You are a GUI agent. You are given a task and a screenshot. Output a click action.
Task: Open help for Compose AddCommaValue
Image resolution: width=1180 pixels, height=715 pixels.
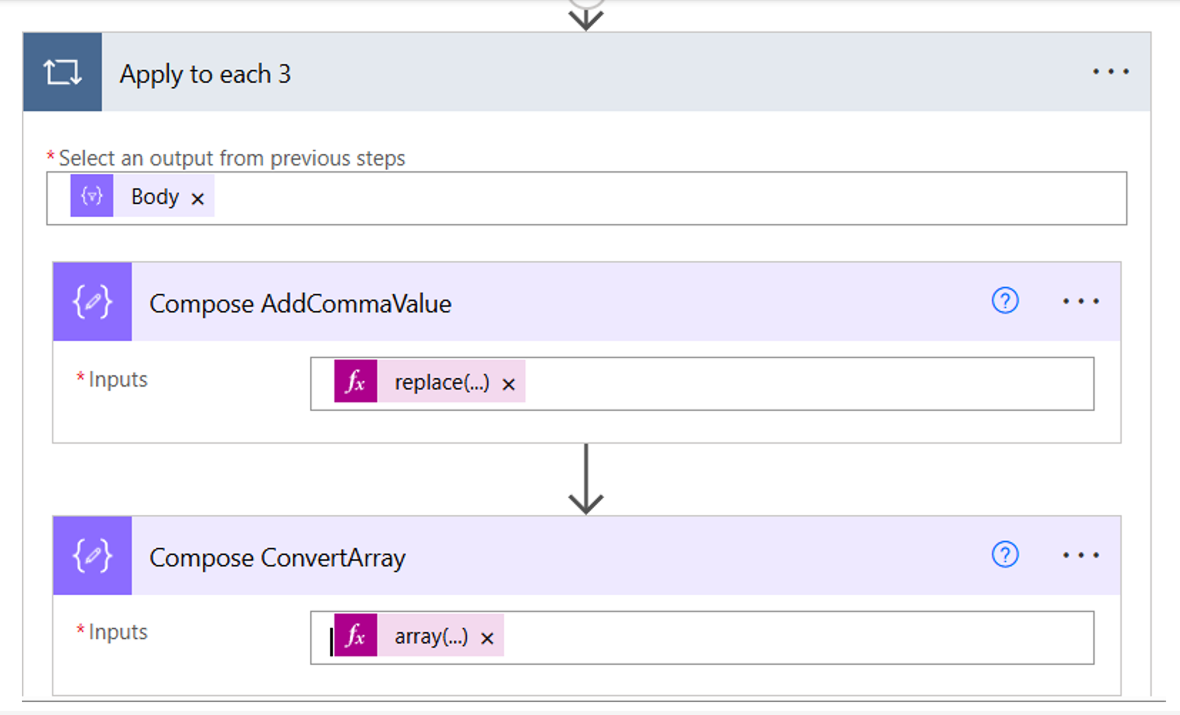[x=1004, y=300]
